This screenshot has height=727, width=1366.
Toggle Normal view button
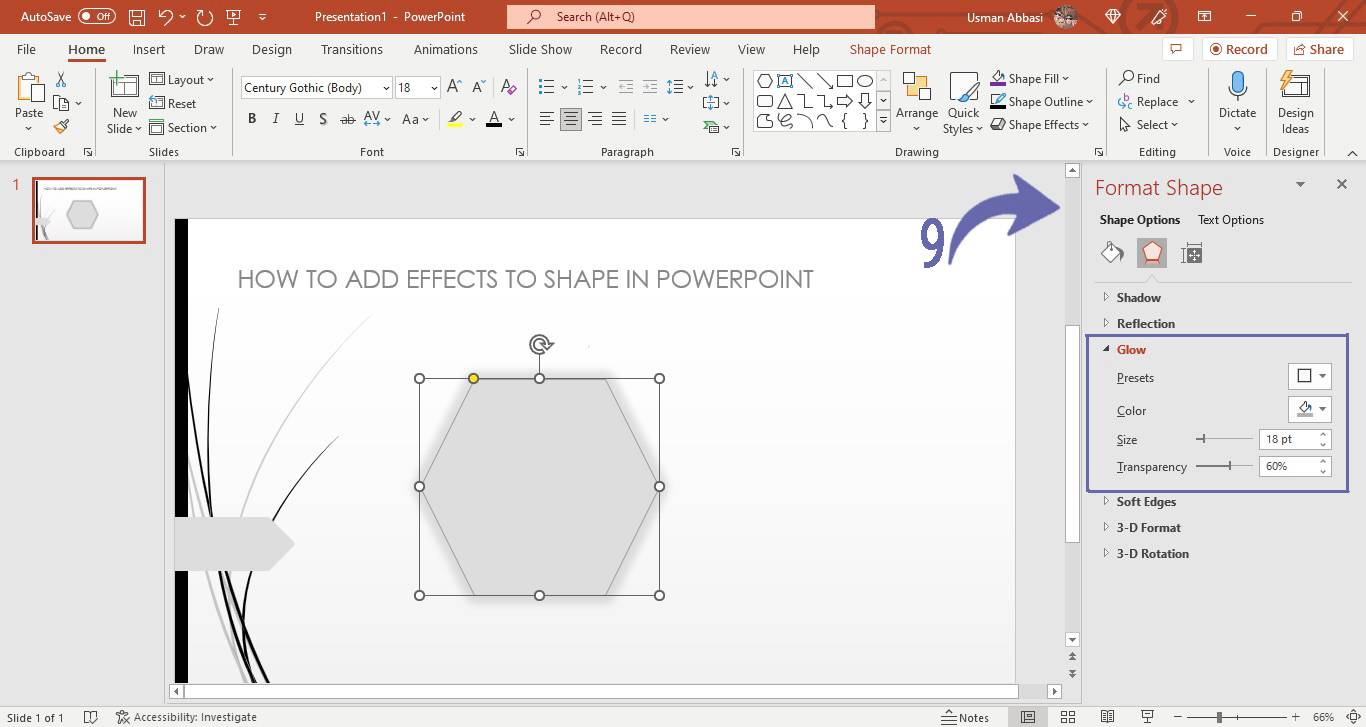[1028, 717]
